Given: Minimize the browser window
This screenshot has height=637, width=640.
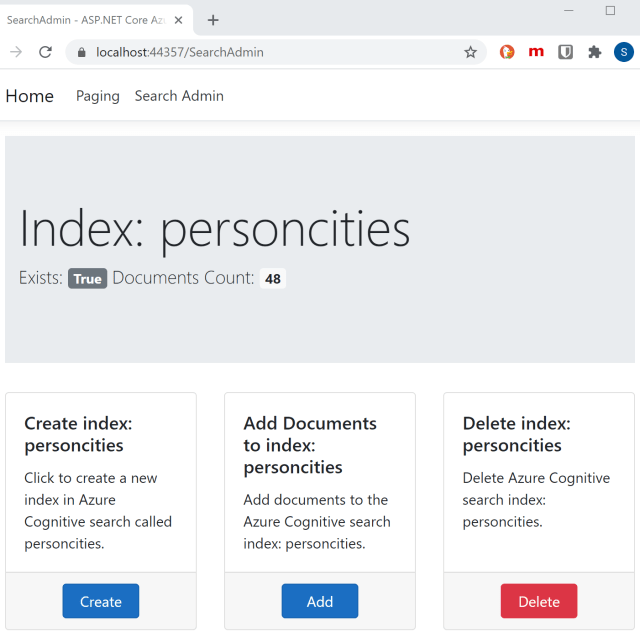Looking at the screenshot, I should coord(568,11).
